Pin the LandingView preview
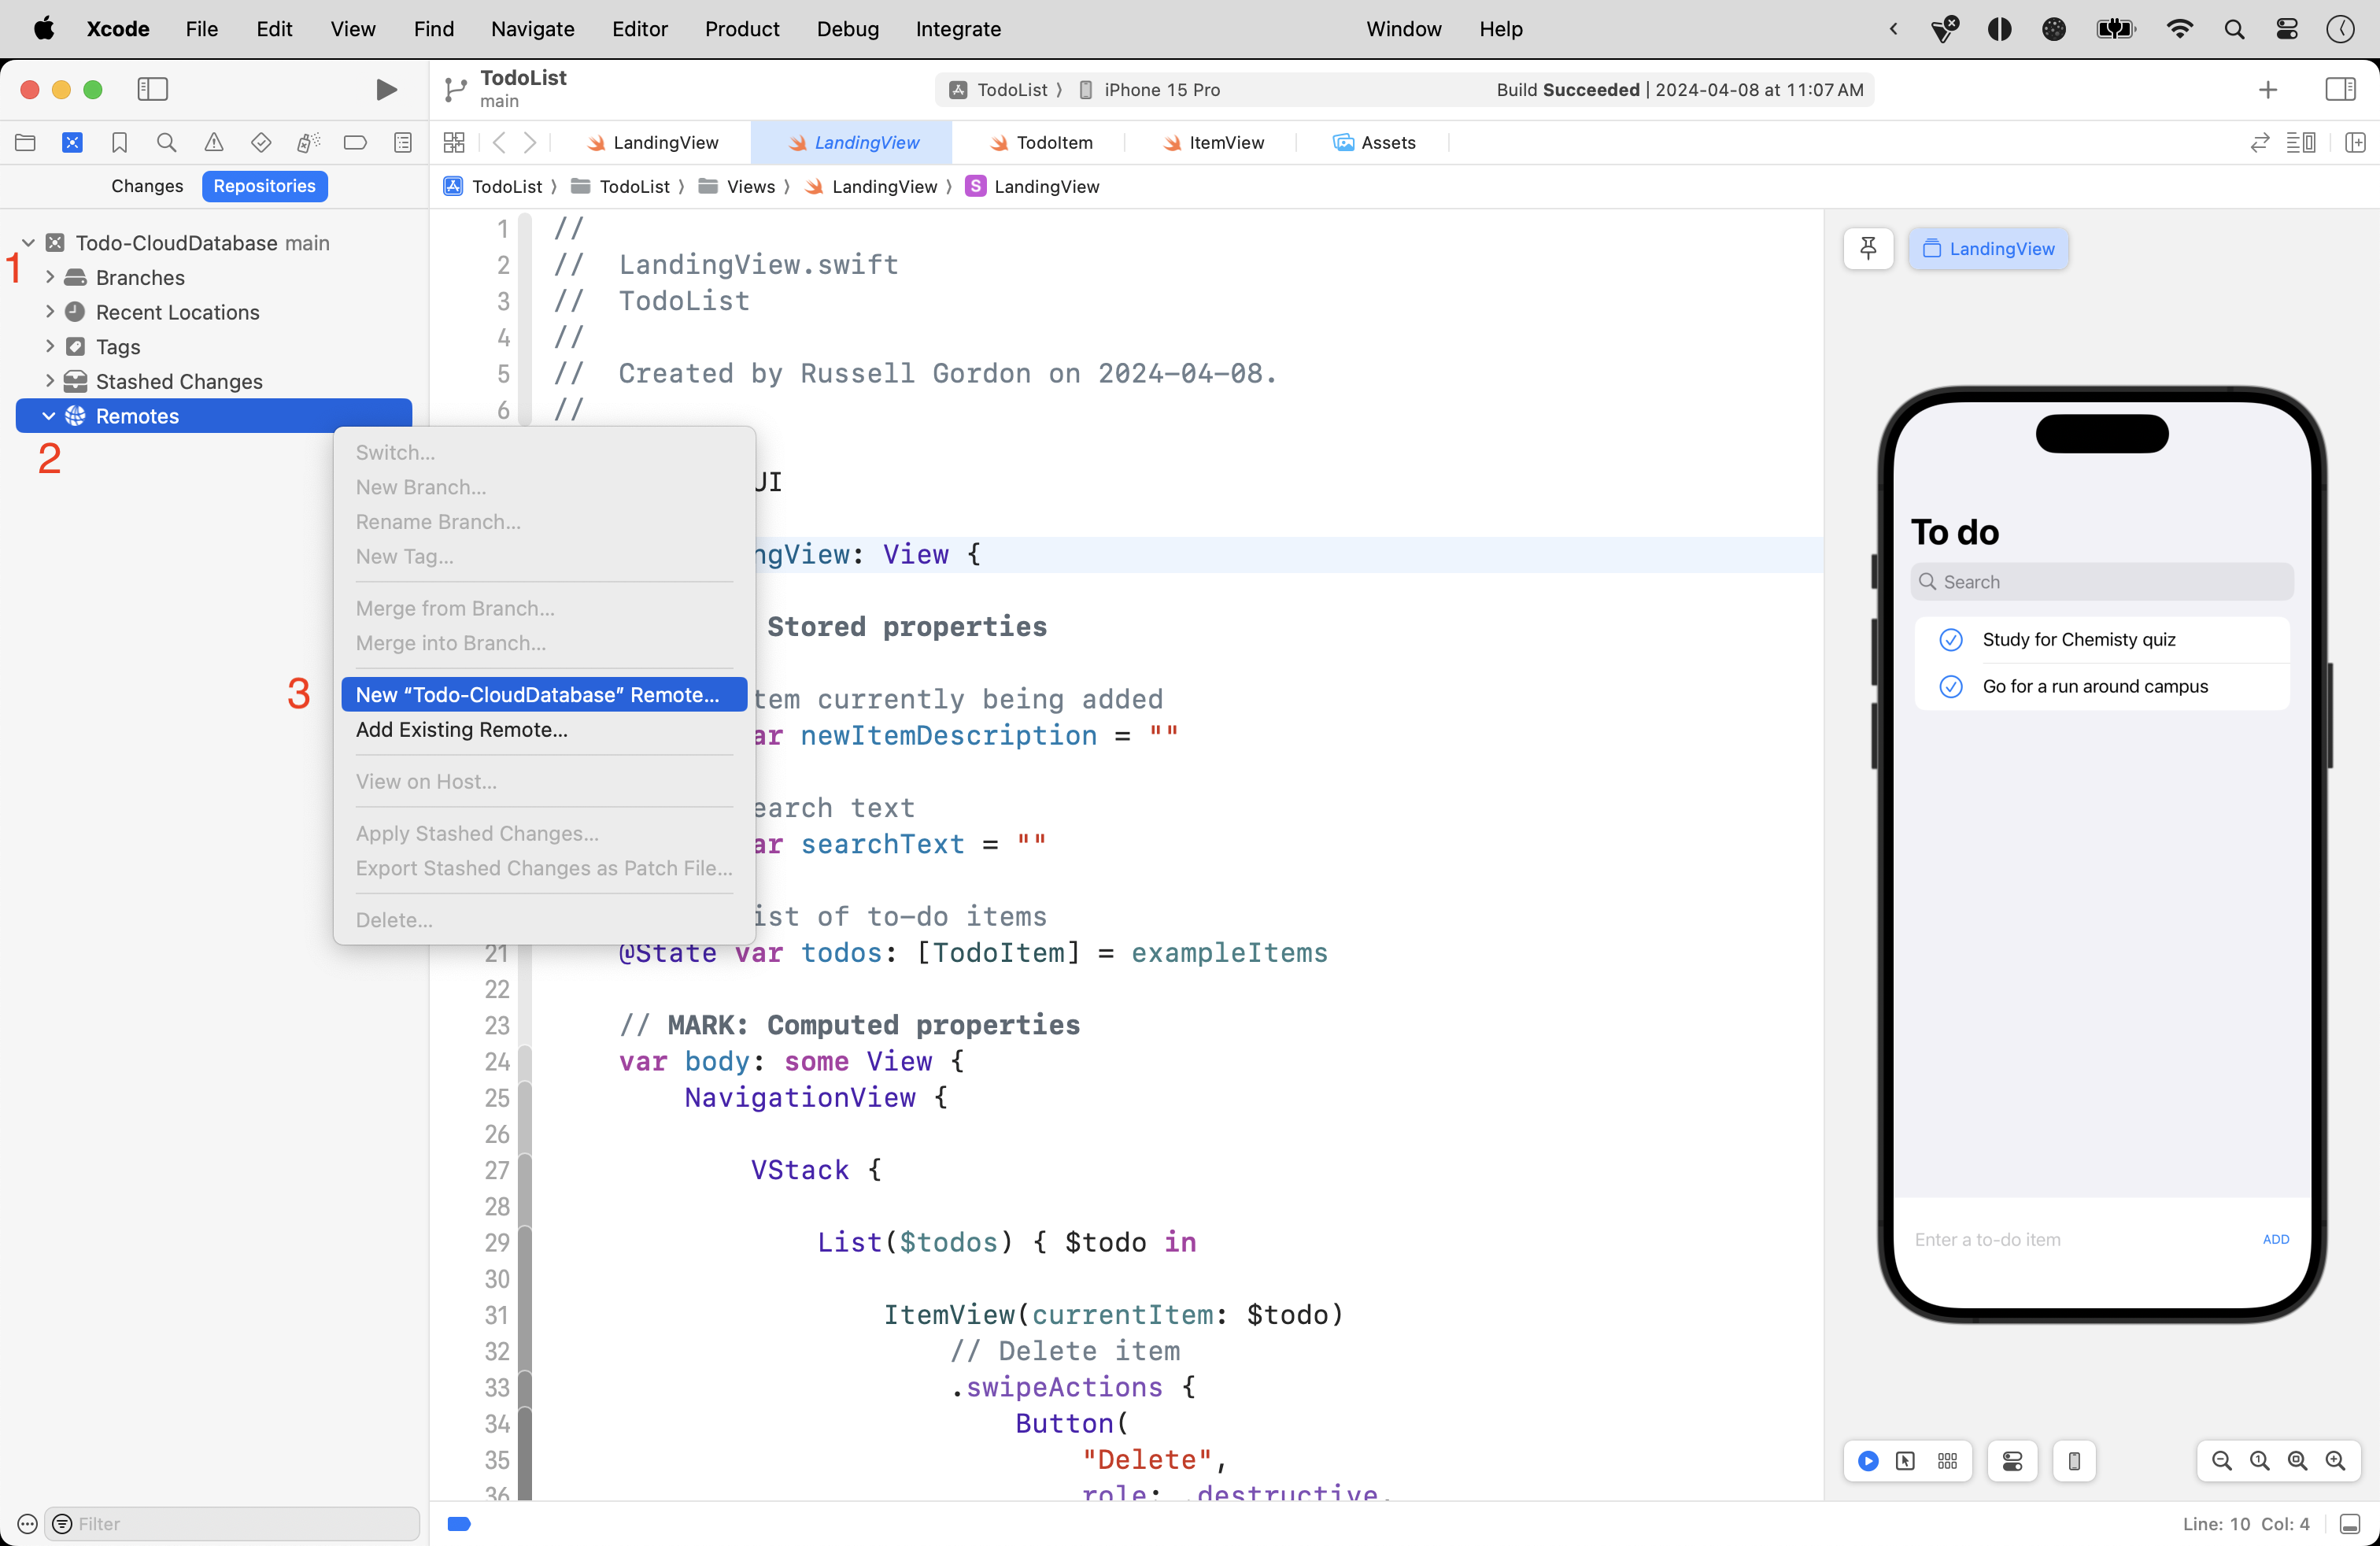 1868,248
